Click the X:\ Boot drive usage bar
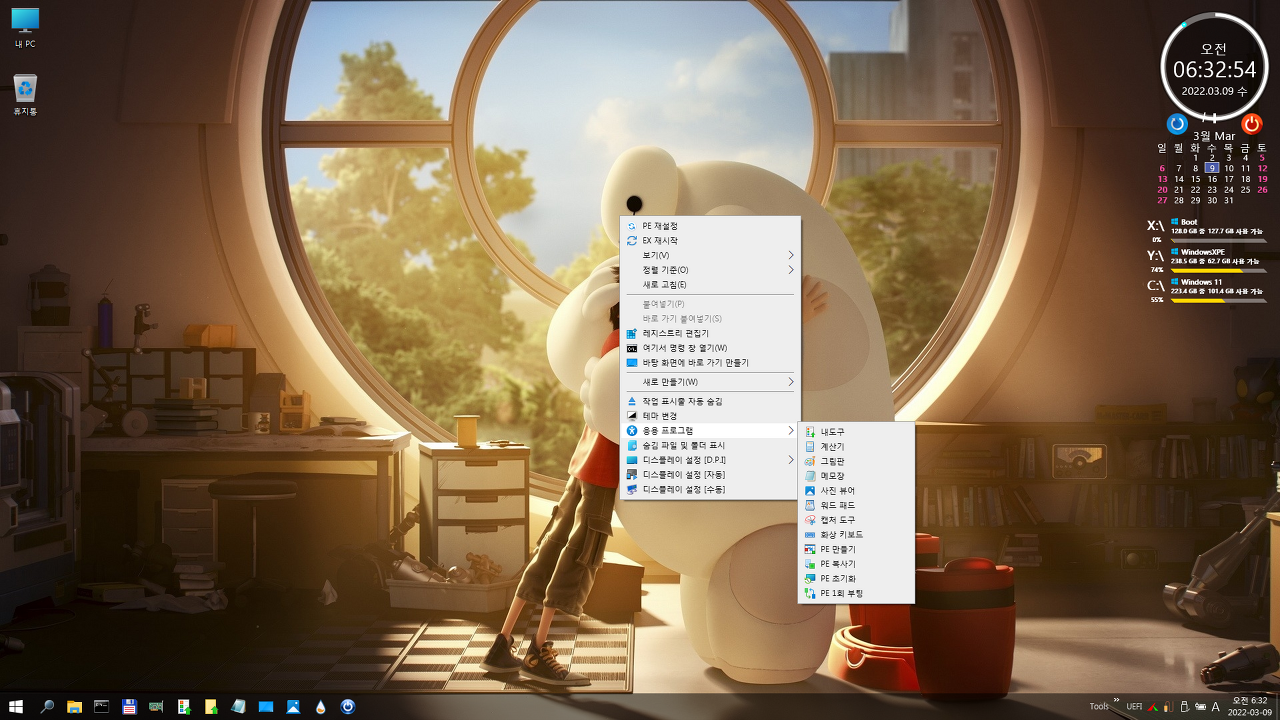The width and height of the screenshot is (1280, 720). point(1219,241)
